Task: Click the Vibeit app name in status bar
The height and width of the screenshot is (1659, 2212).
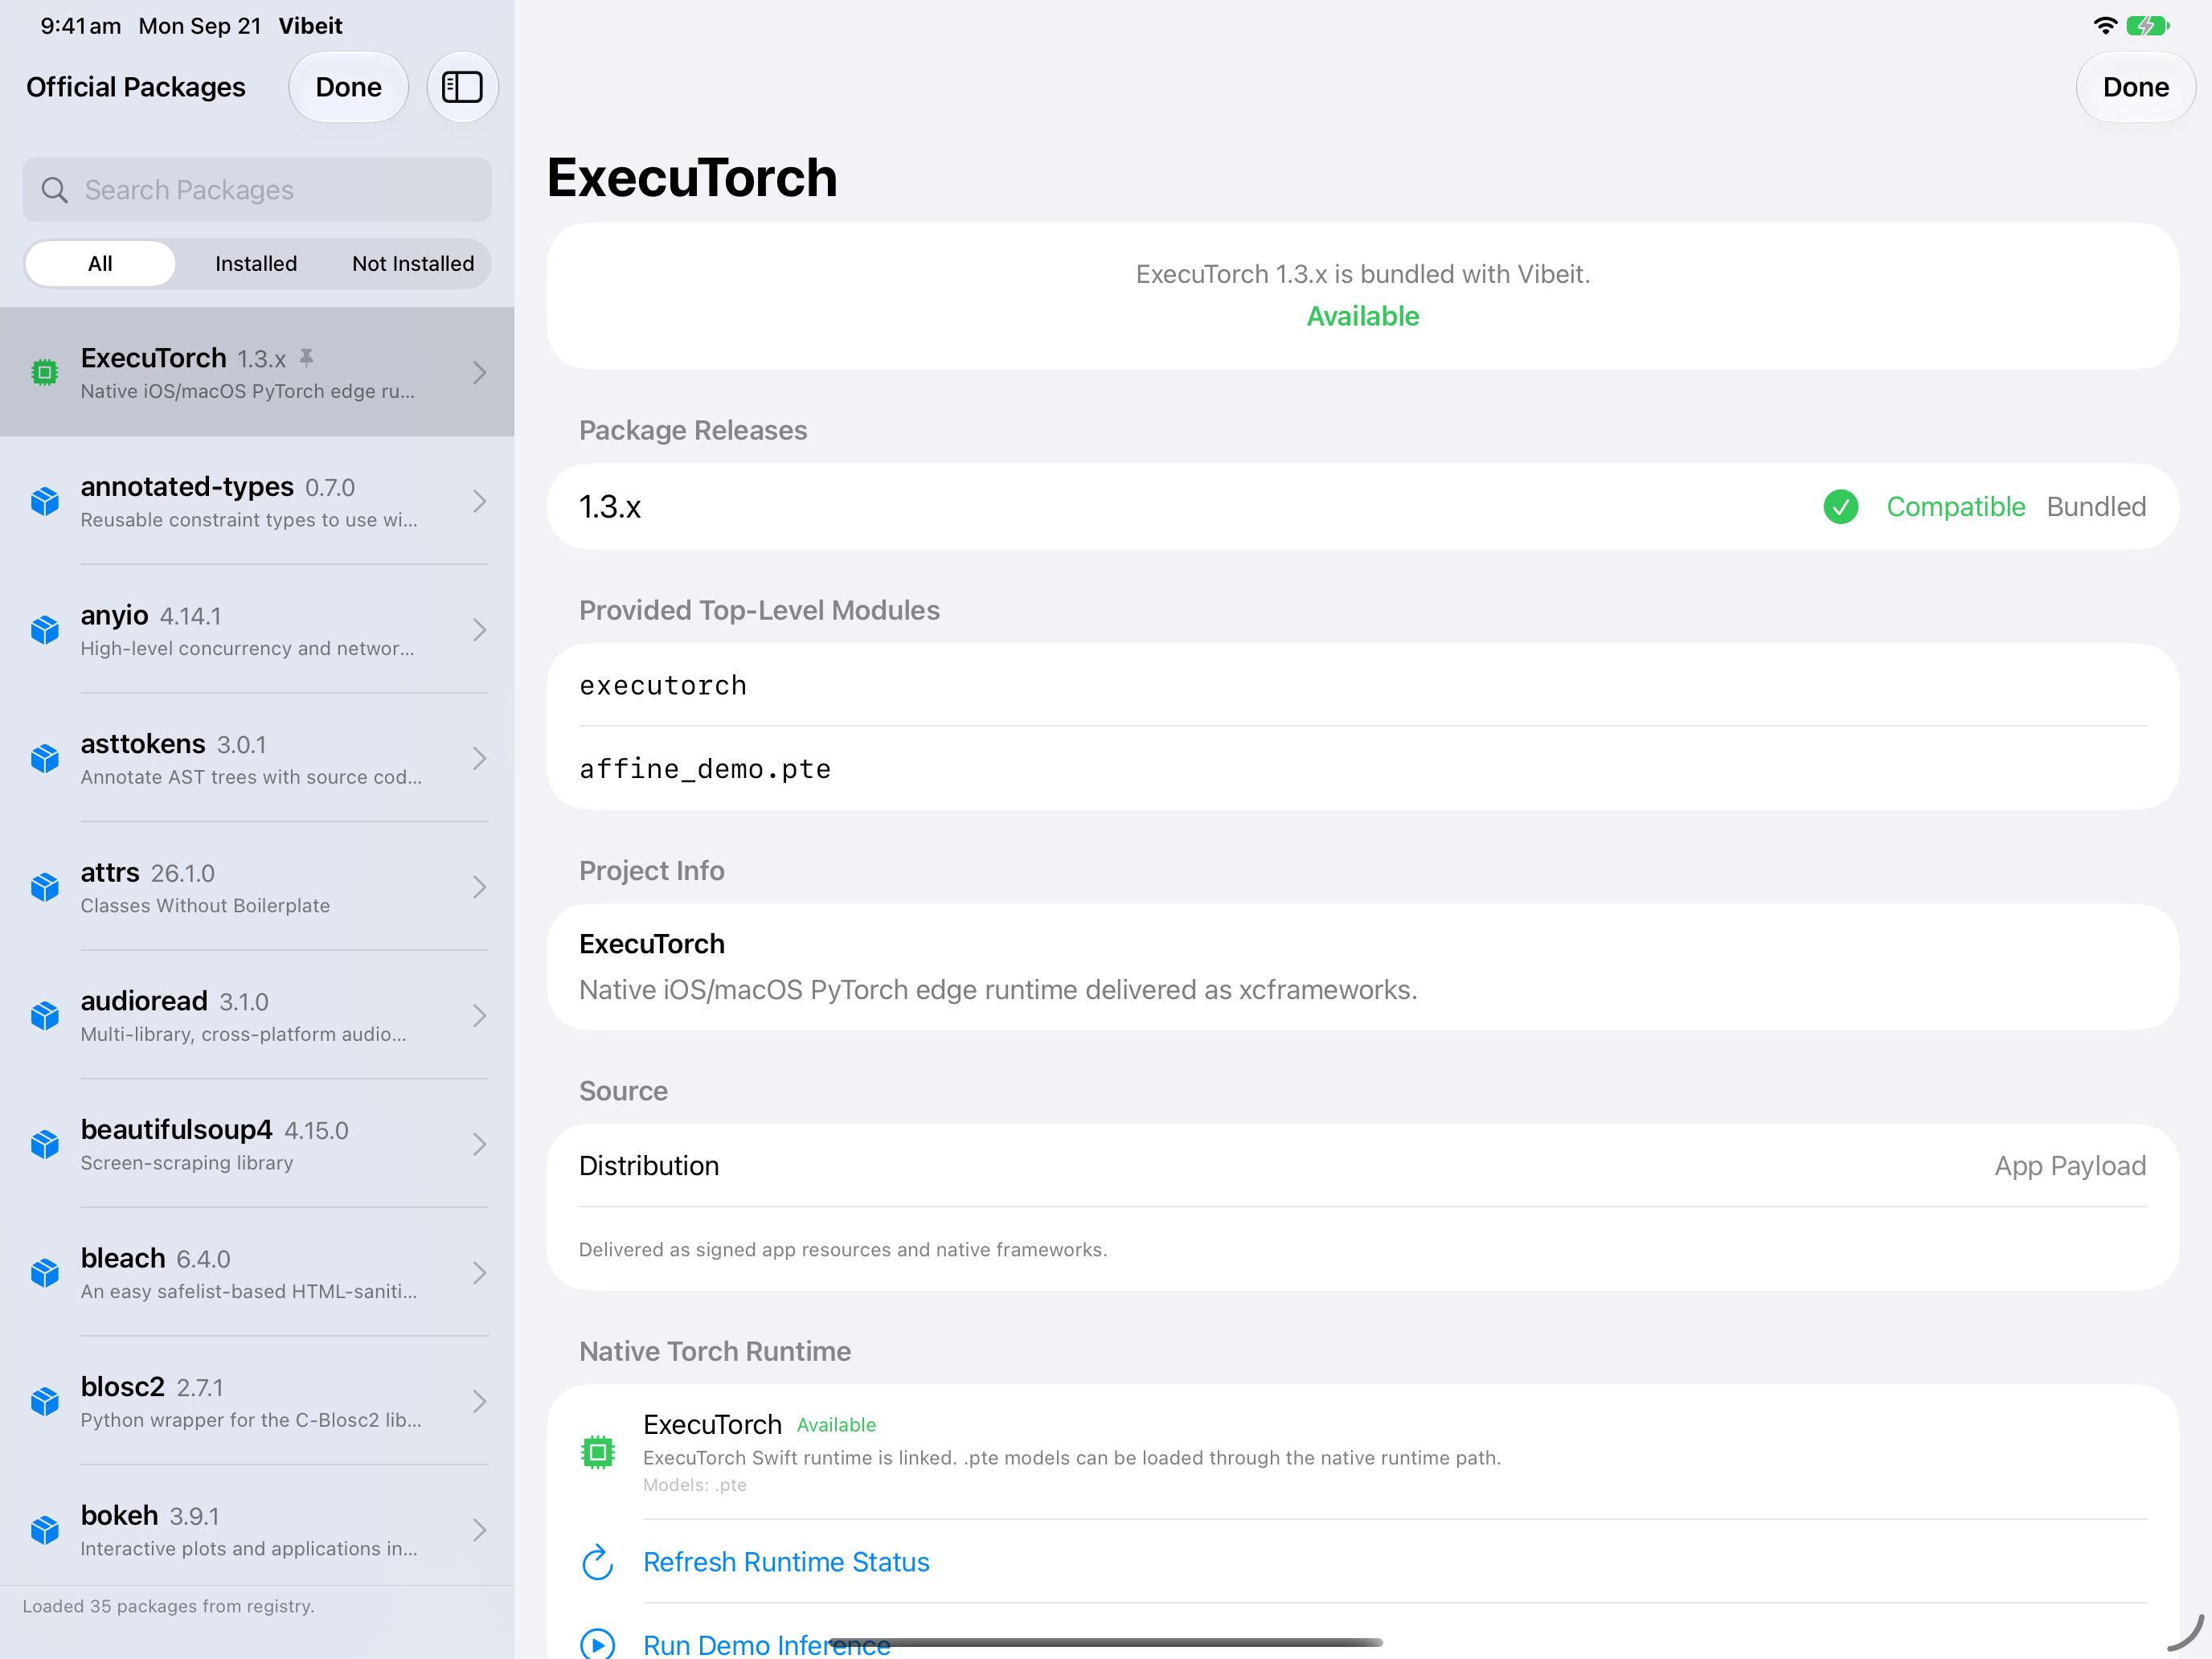Action: tap(310, 26)
